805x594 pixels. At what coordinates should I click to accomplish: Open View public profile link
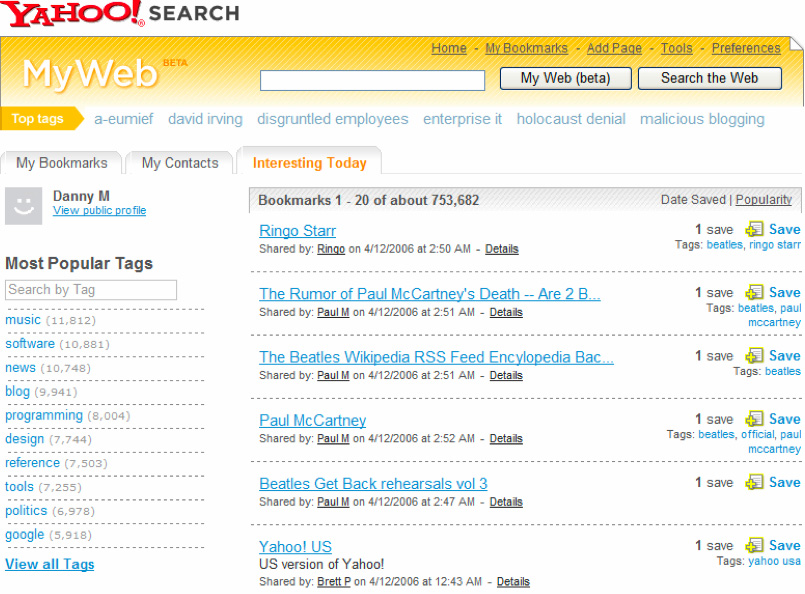99,210
